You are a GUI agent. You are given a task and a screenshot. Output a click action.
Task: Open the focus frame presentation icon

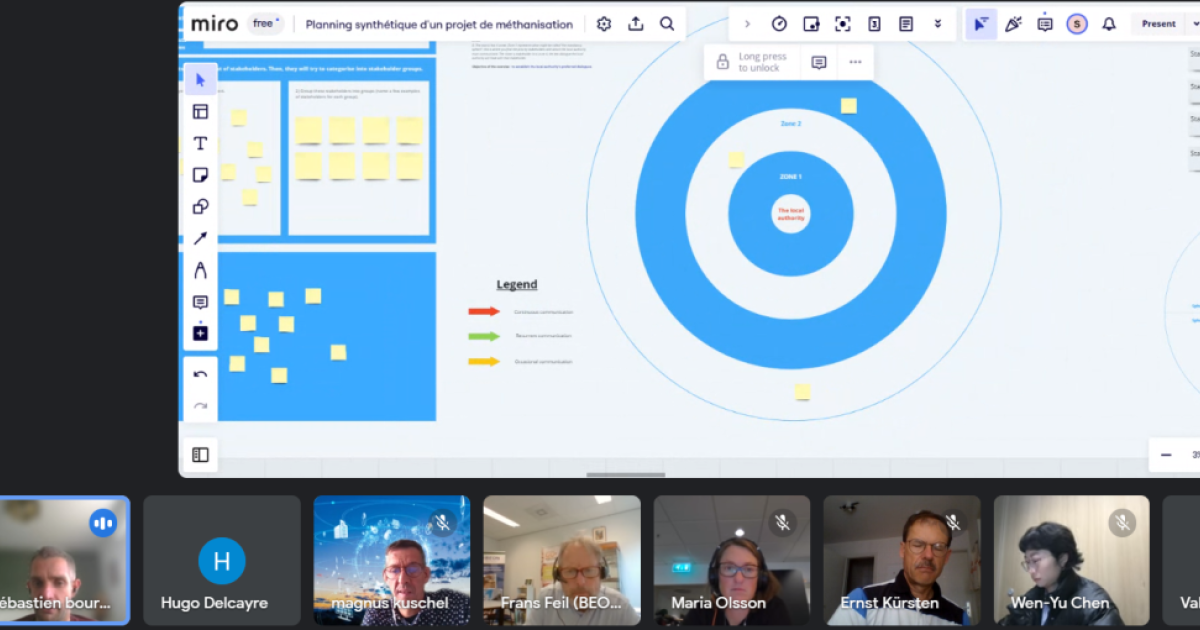point(843,24)
